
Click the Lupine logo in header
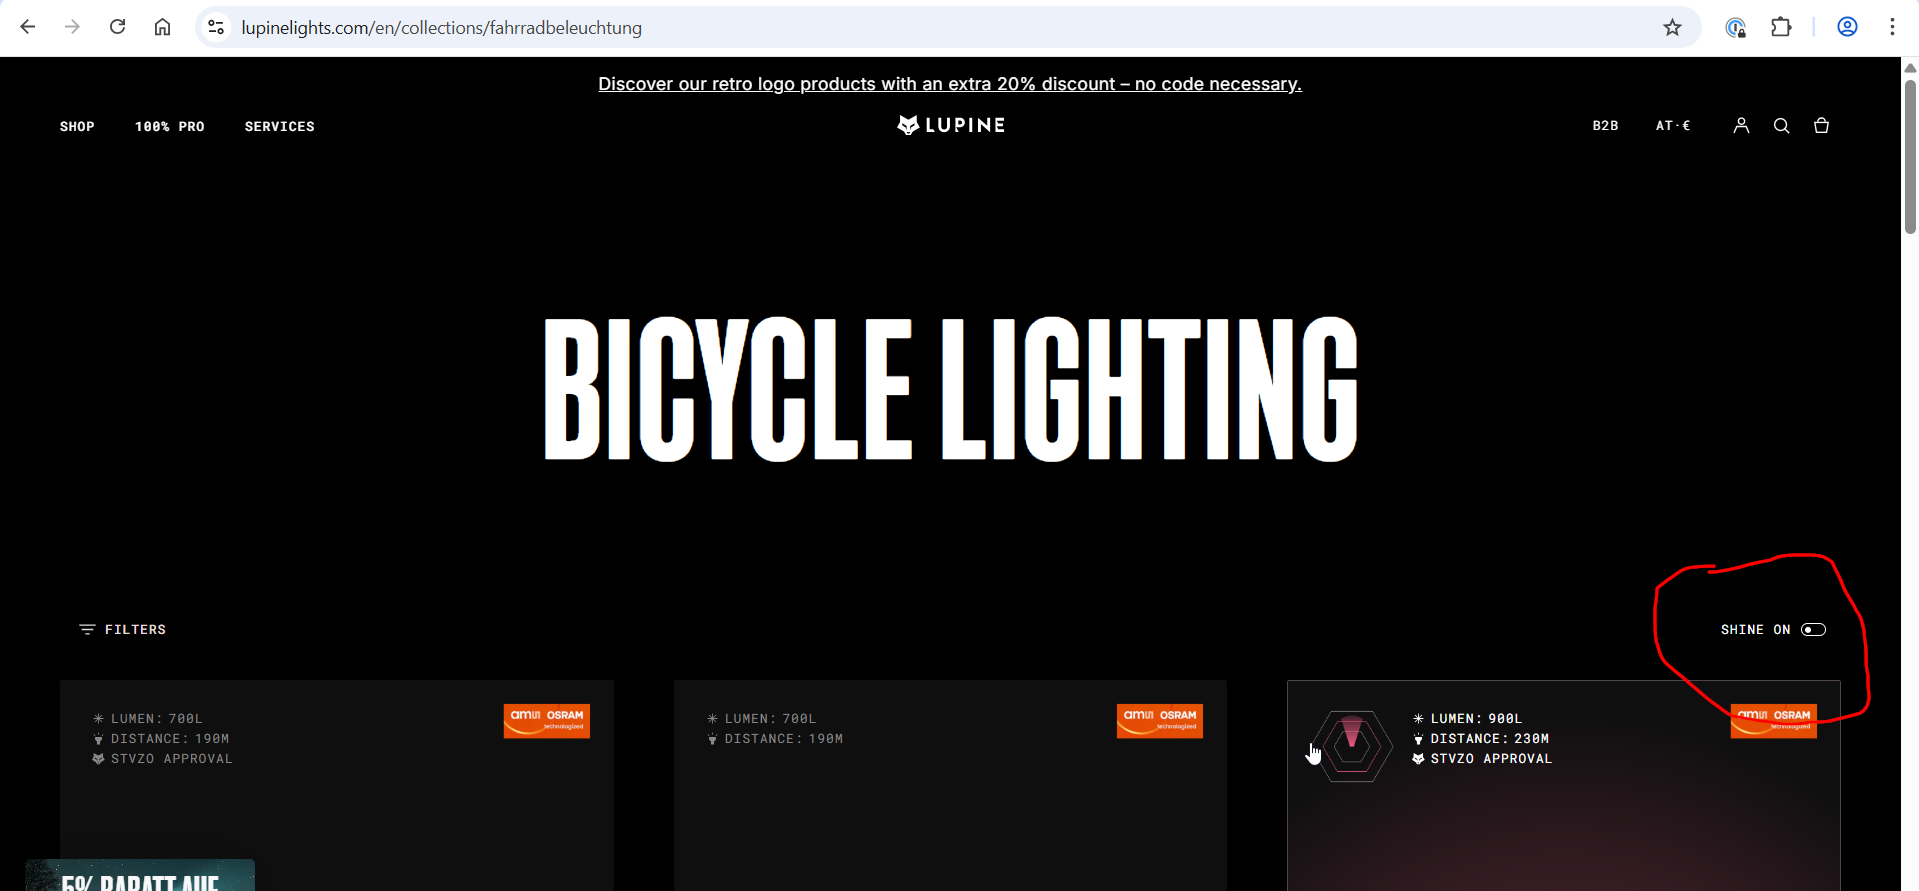coord(951,125)
